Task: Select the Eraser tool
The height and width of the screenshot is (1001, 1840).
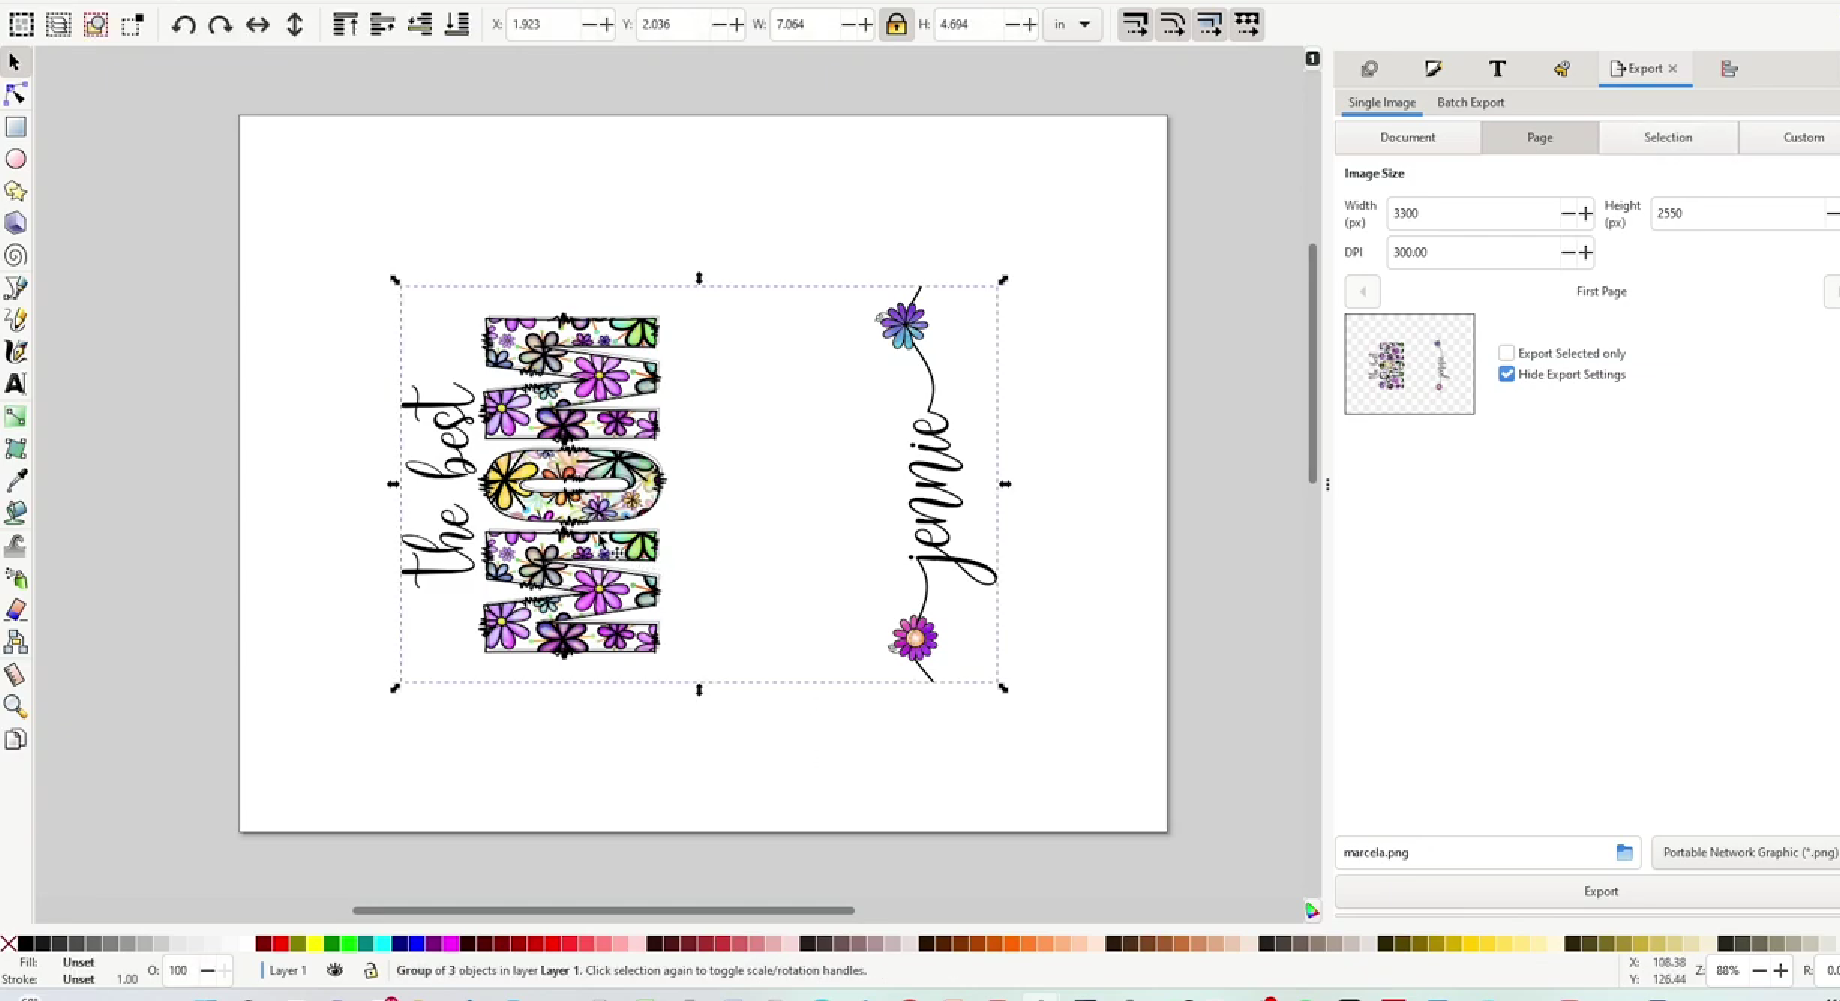Action: coord(16,610)
